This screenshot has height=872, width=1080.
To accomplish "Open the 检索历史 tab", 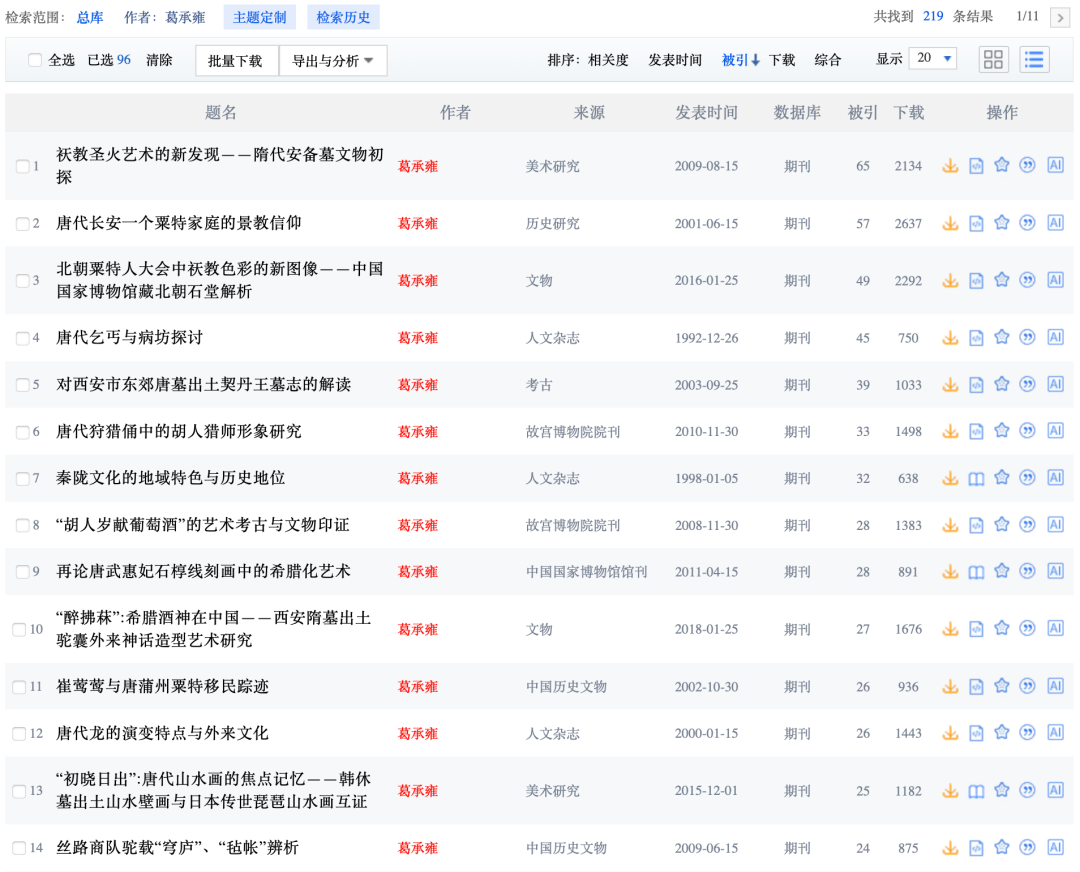I will click(343, 17).
